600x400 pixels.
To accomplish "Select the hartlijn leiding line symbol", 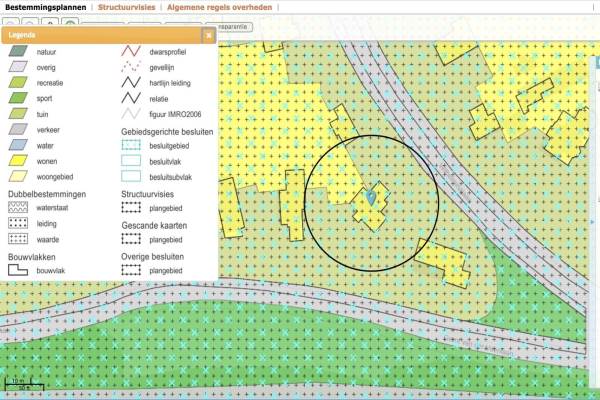I will pos(131,83).
